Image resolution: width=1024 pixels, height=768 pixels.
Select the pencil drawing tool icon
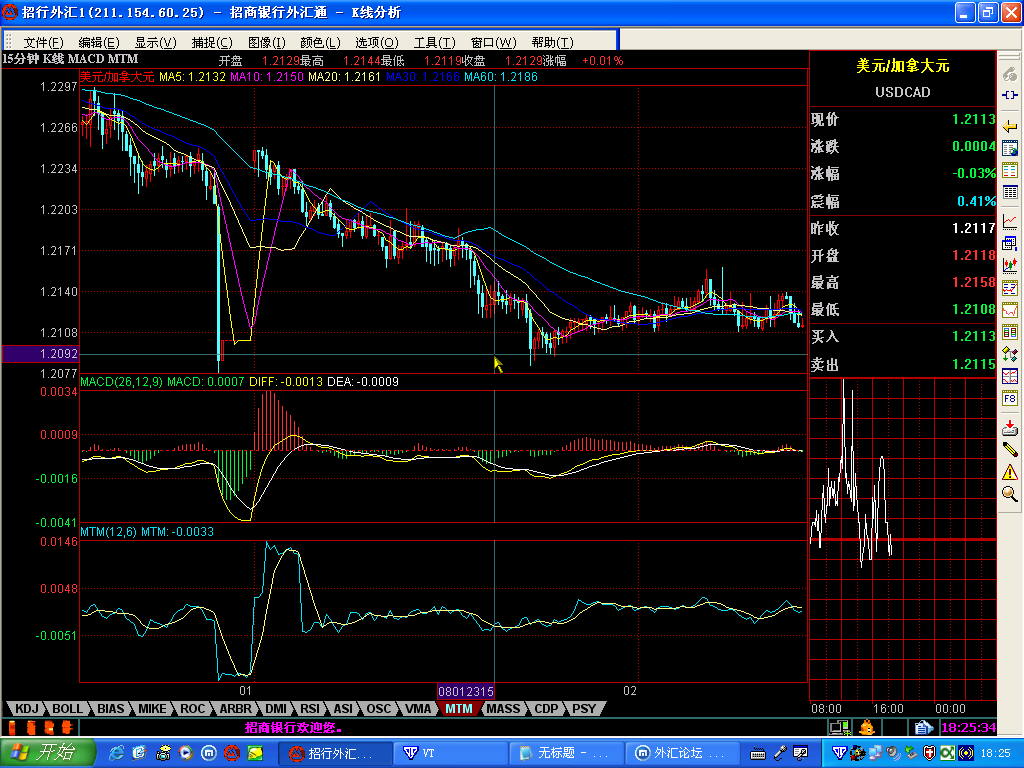[x=1010, y=449]
